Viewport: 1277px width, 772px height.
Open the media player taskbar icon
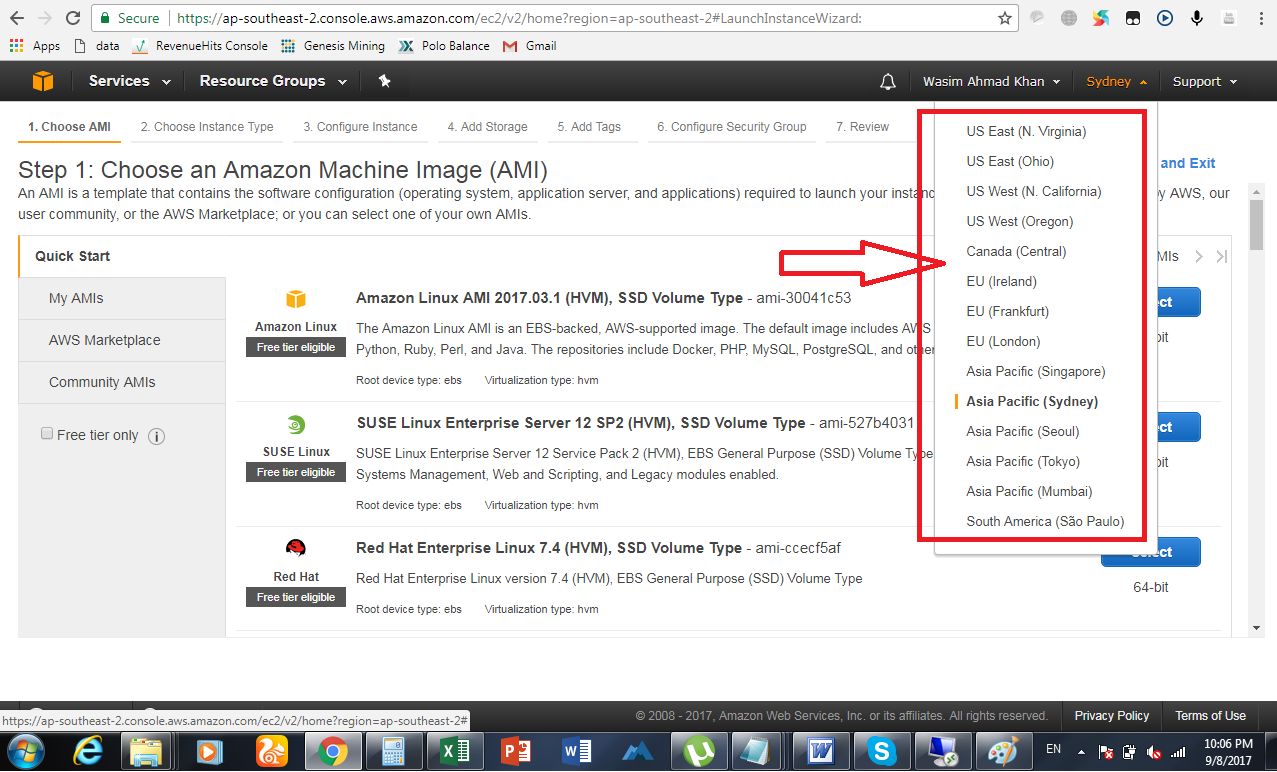(x=209, y=750)
